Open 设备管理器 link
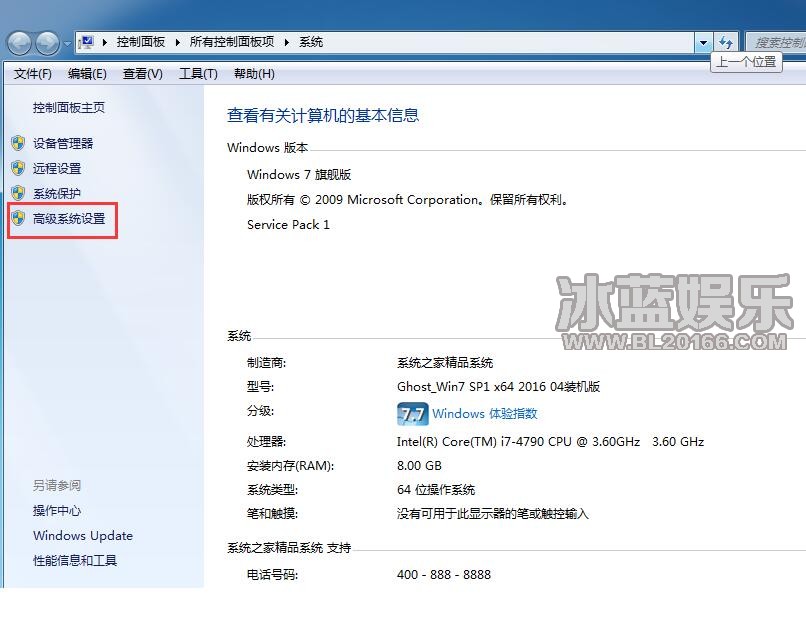806x621 pixels. (x=63, y=143)
